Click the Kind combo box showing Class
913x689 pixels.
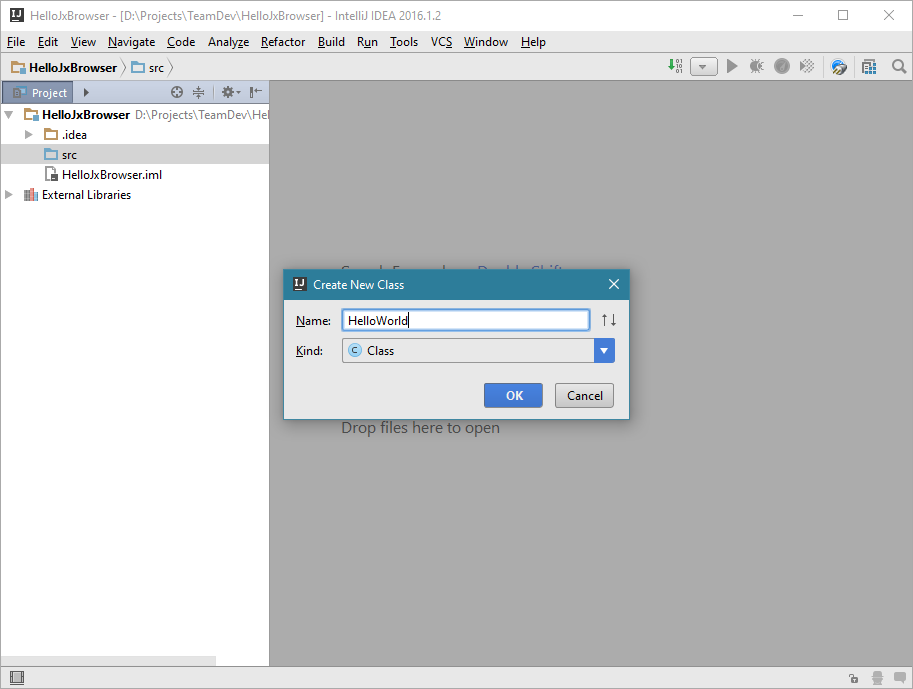pos(478,351)
